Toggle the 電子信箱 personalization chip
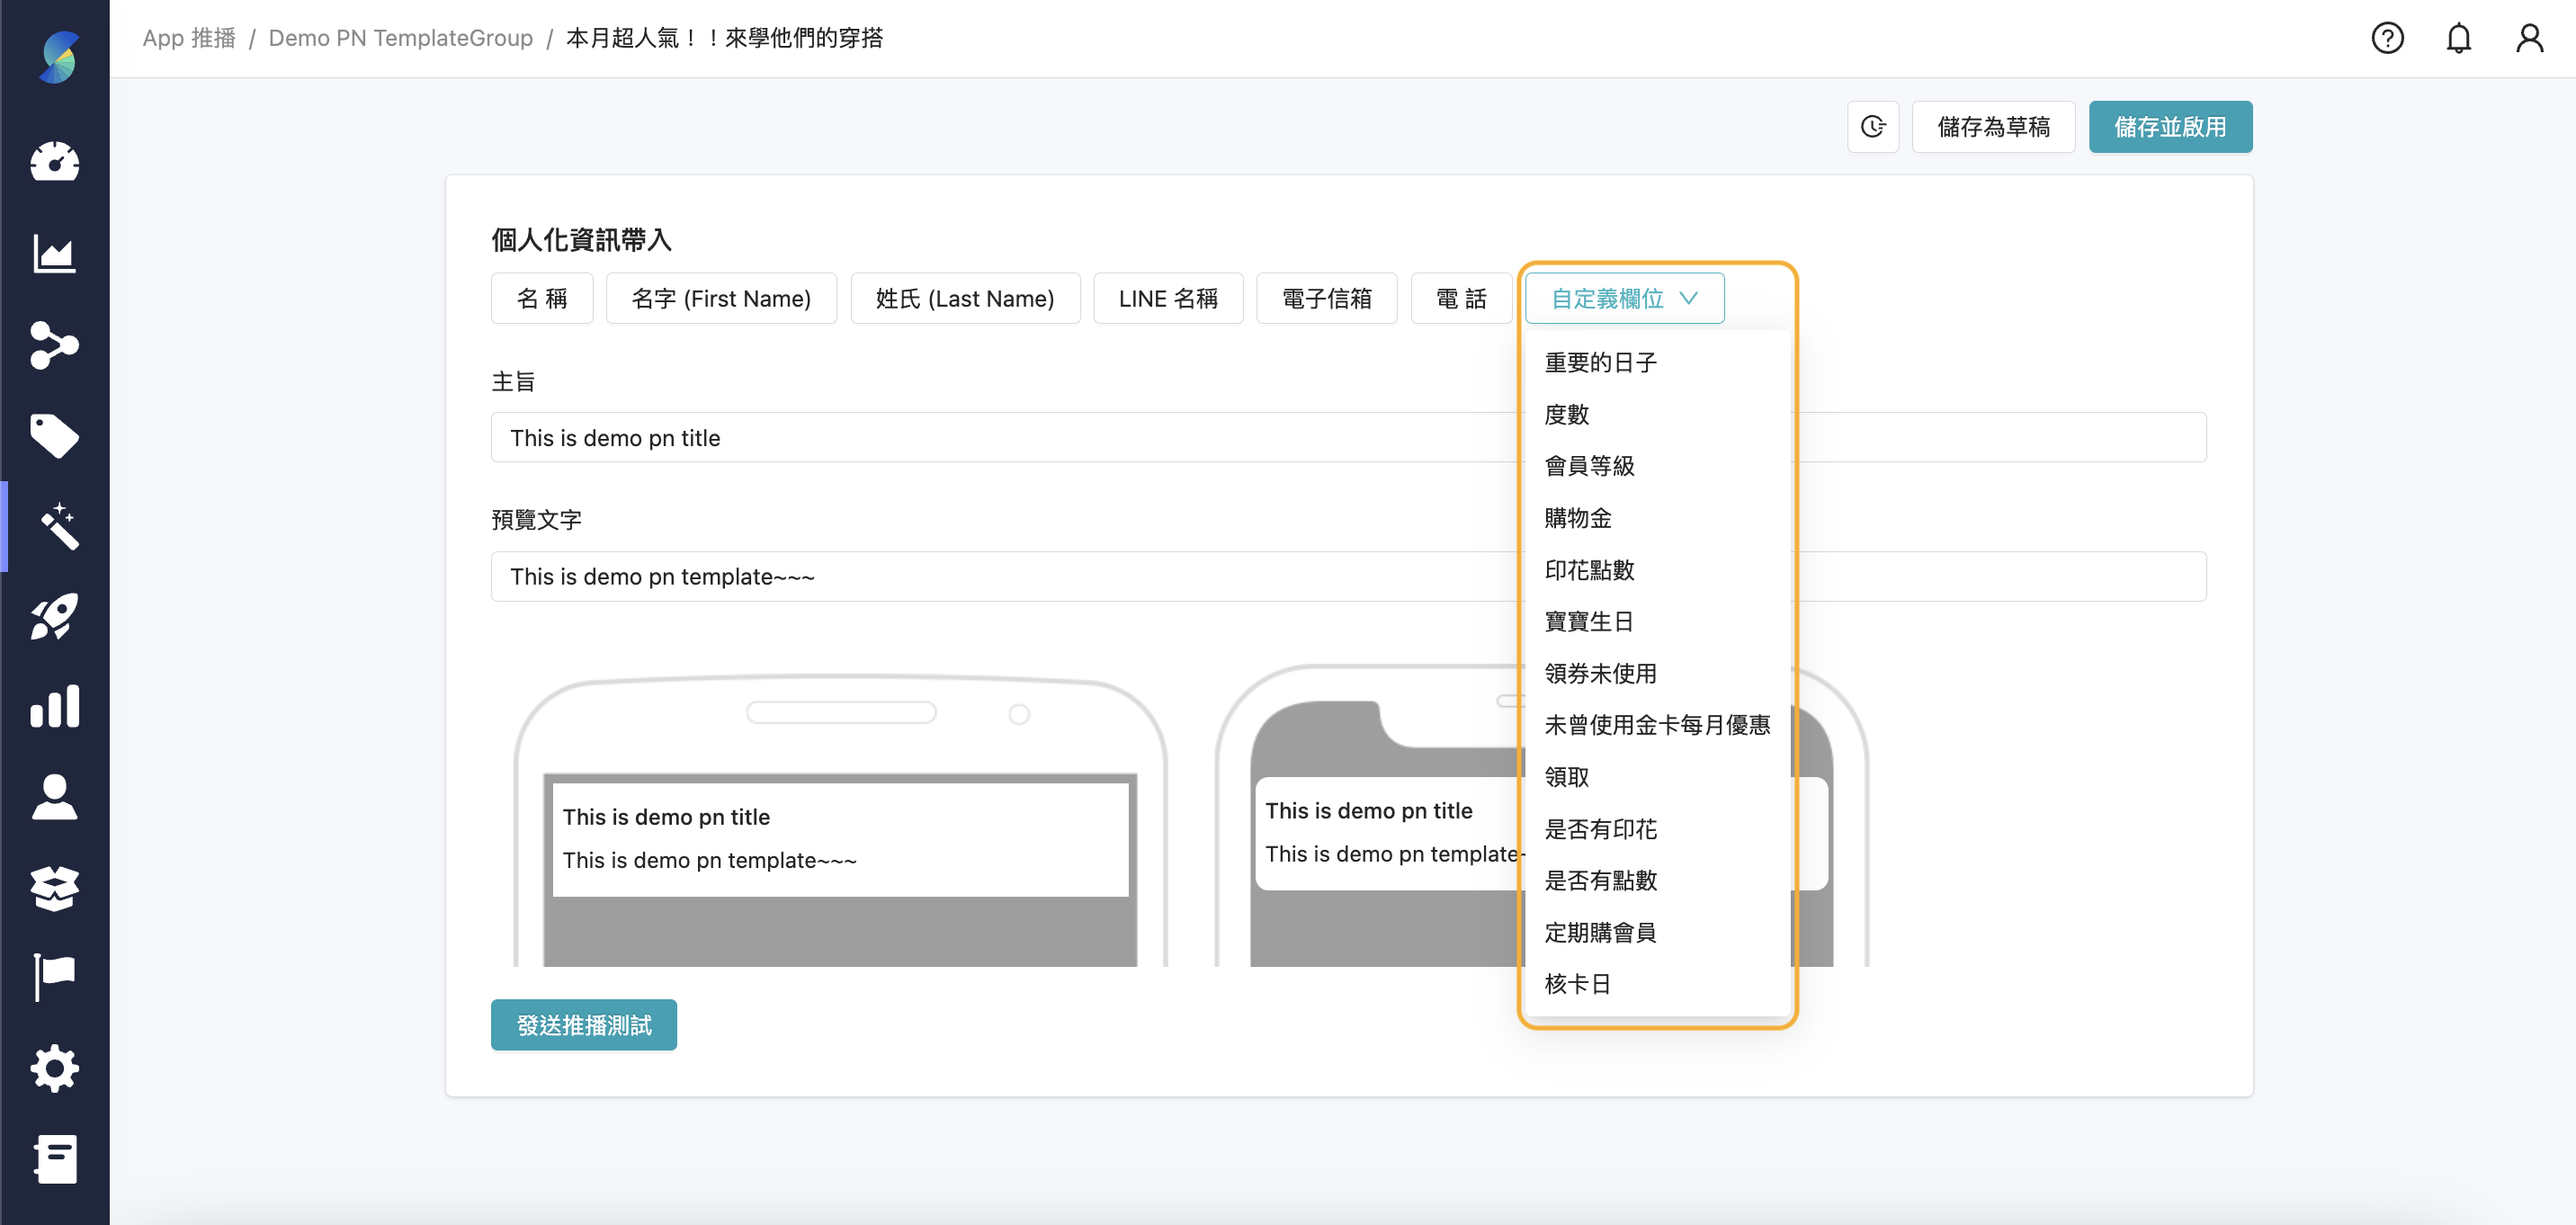This screenshot has width=2576, height=1225. 1327,298
